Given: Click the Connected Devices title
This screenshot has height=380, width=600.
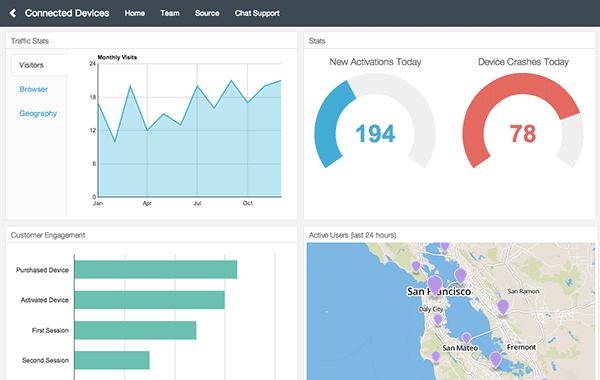Looking at the screenshot, I should (x=67, y=13).
